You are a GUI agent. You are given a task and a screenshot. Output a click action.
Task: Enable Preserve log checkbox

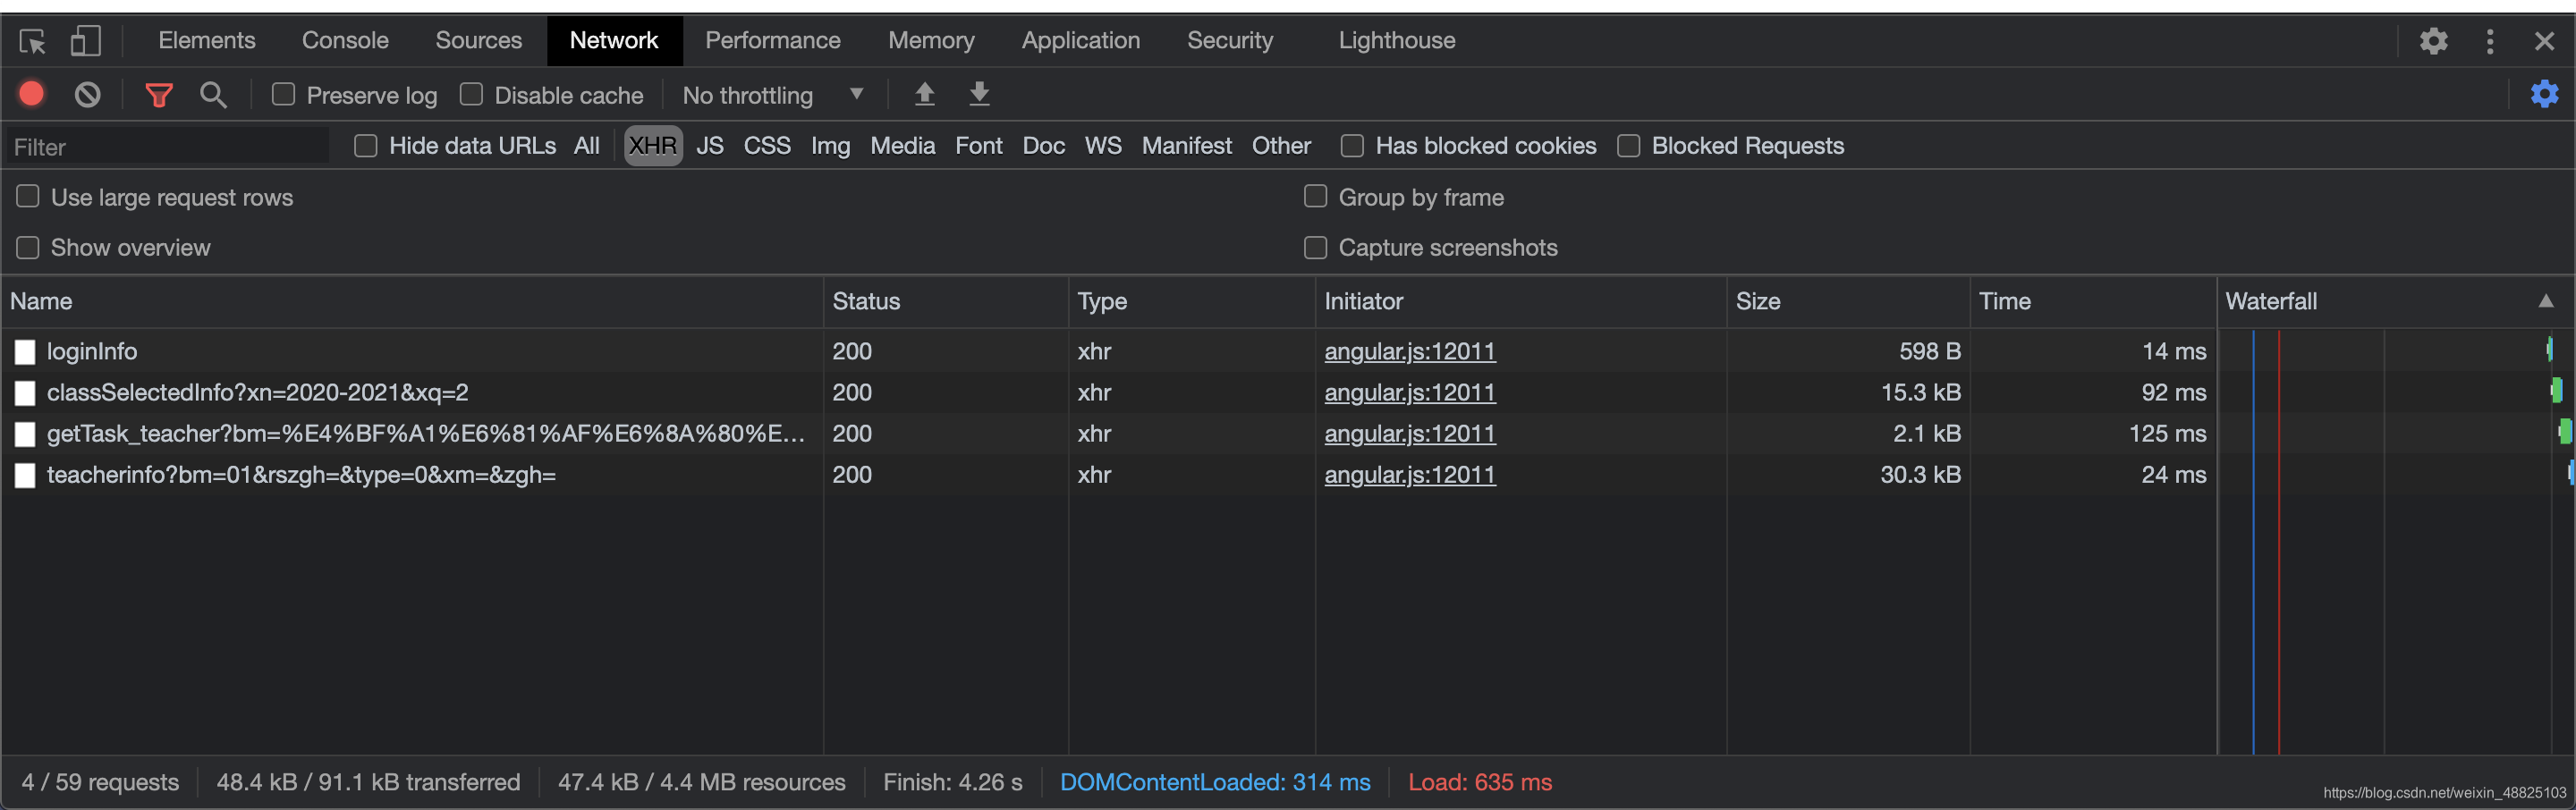[284, 94]
